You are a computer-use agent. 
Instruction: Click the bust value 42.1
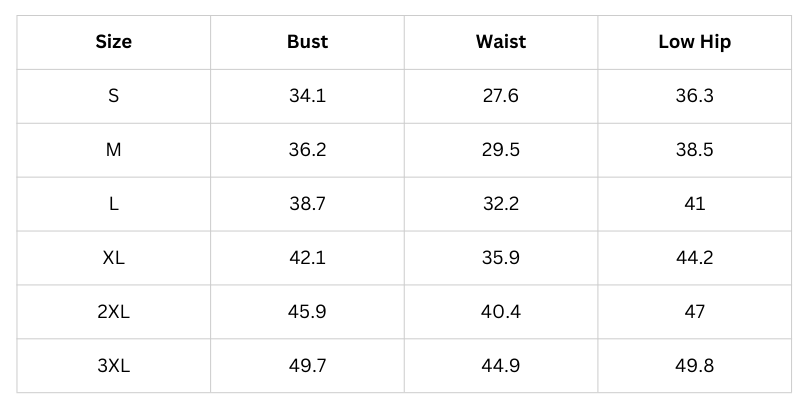coord(307,258)
